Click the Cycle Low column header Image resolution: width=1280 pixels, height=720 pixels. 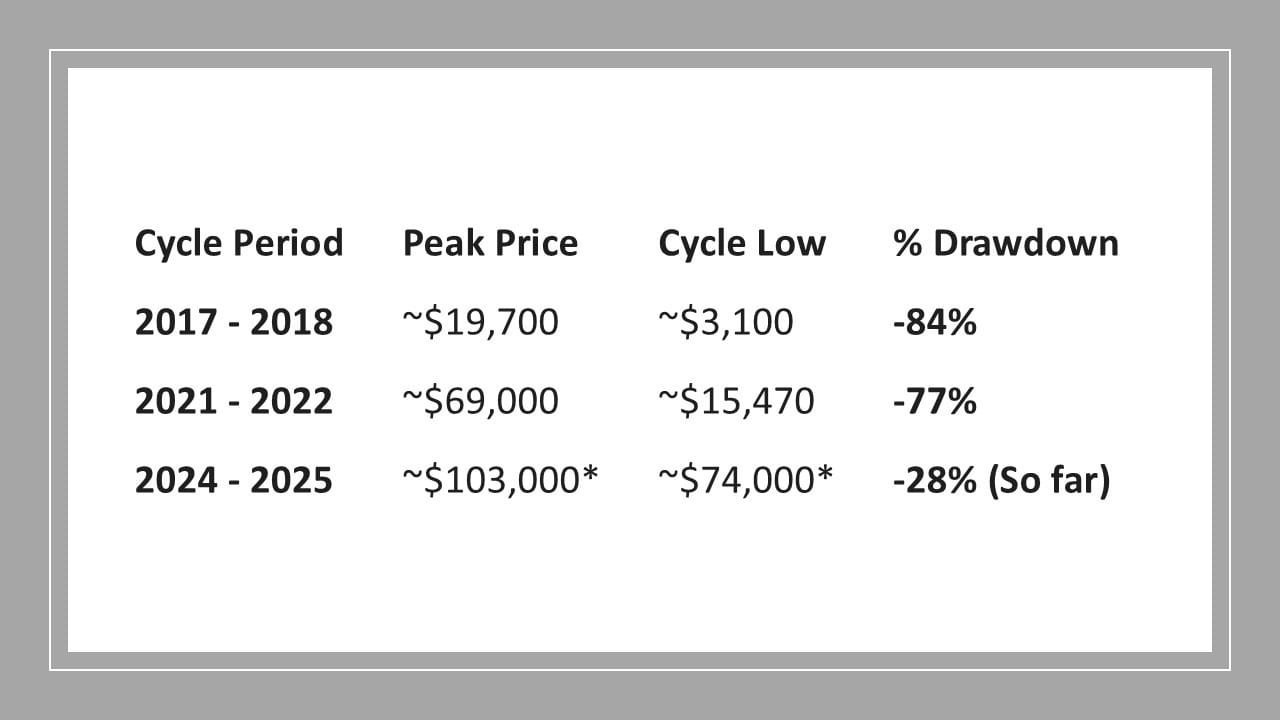742,243
